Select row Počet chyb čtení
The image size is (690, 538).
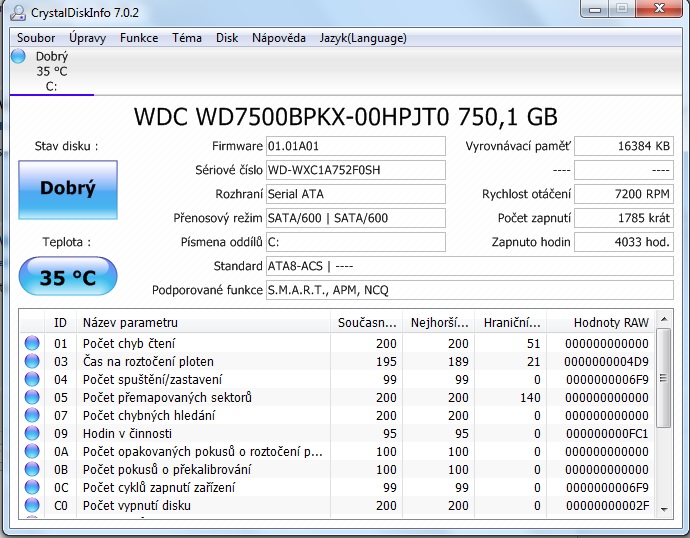337,343
